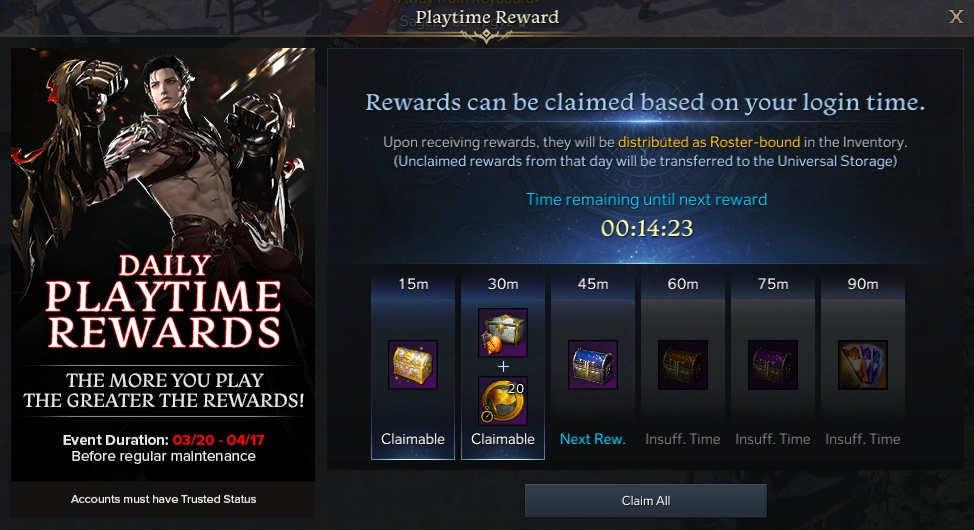This screenshot has height=530, width=974.
Task: Select the 60m Insuff. Time label
Action: click(x=683, y=439)
